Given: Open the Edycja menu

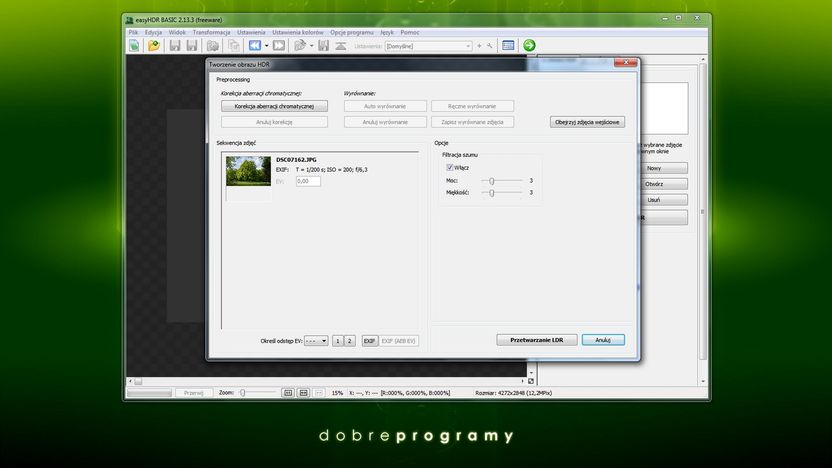Looking at the screenshot, I should (153, 32).
